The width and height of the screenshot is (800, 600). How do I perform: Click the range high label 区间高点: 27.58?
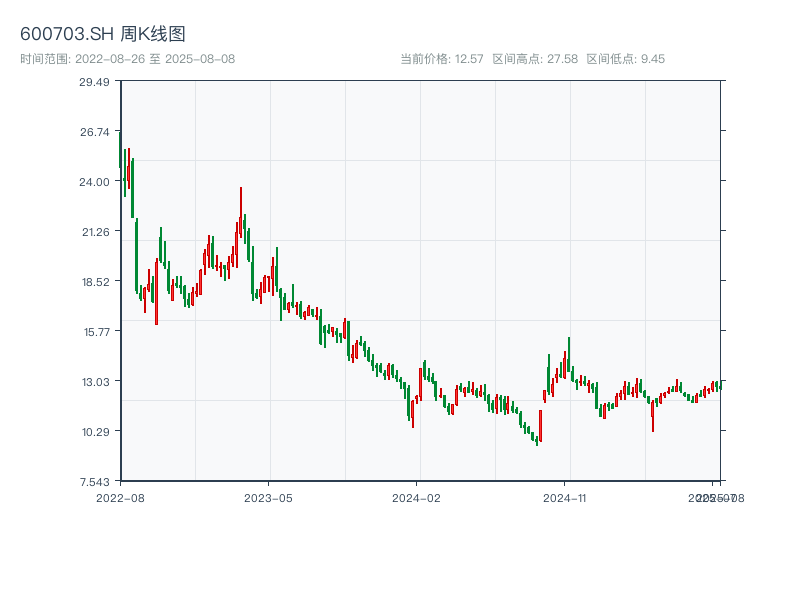pyautogui.click(x=535, y=59)
